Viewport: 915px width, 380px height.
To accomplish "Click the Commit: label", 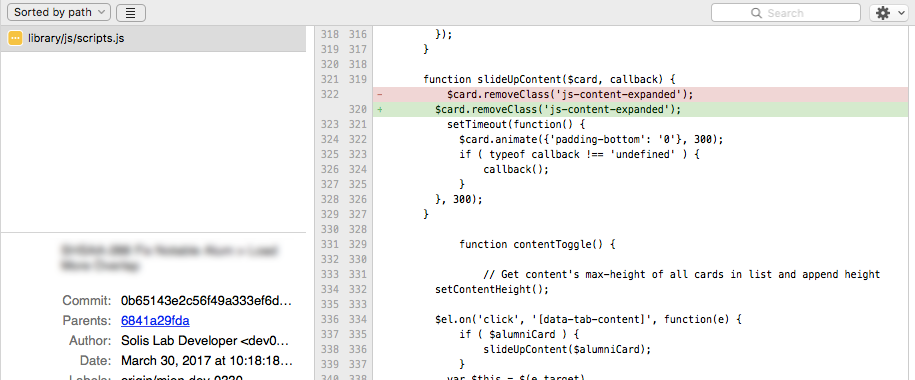I will (x=87, y=301).
